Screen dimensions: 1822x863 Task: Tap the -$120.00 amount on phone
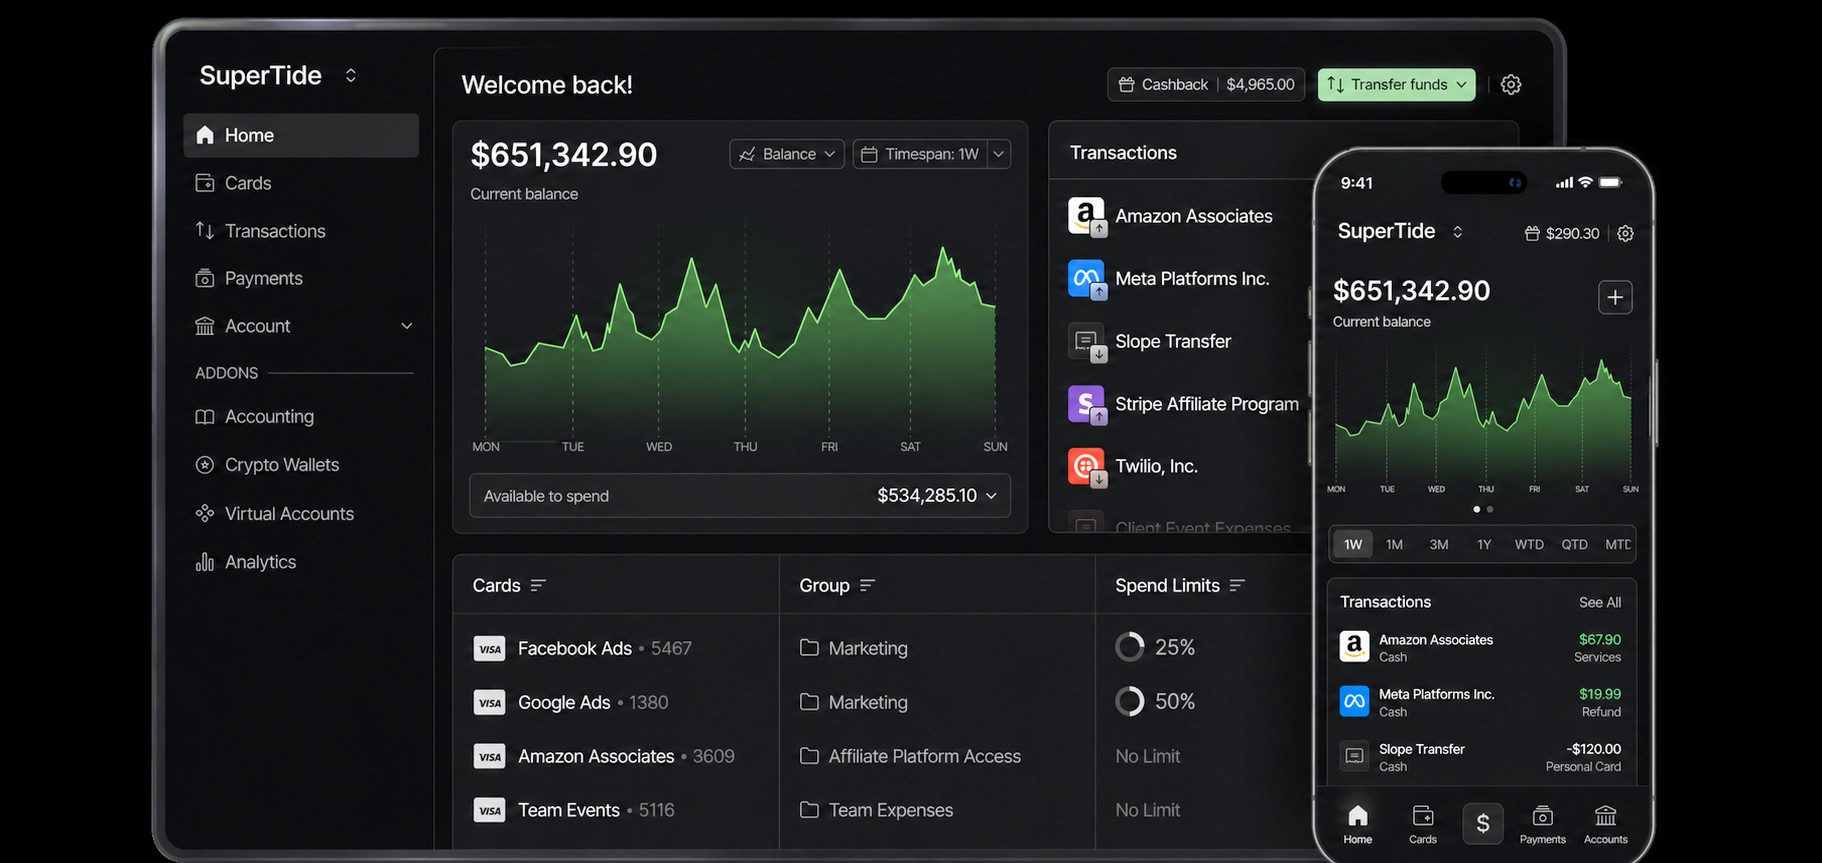click(1594, 748)
